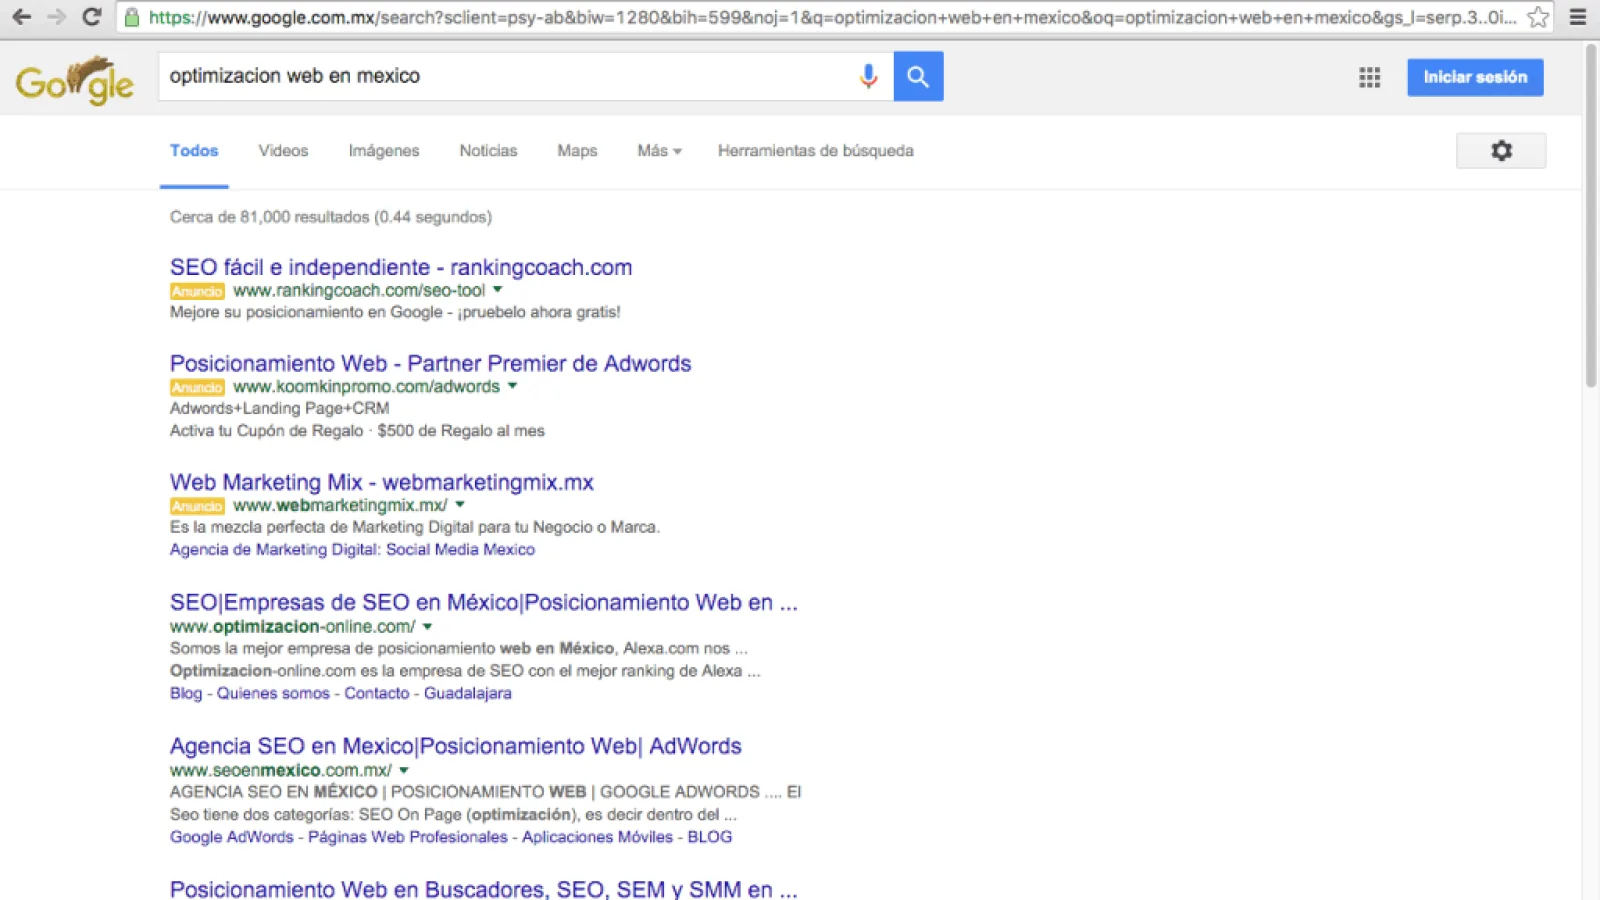Open the Más dropdown menu

(x=659, y=151)
